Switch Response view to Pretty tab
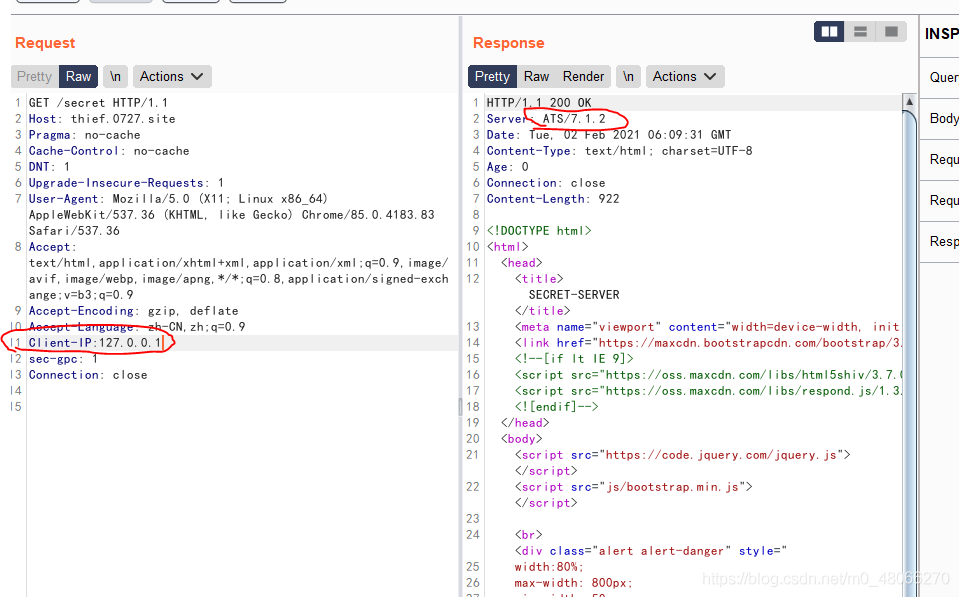This screenshot has width=959, height=597. point(492,76)
